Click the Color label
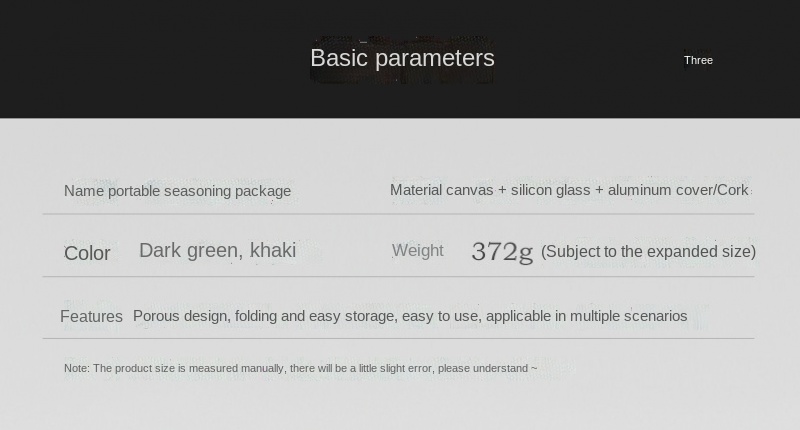This screenshot has width=800, height=430. click(x=87, y=253)
